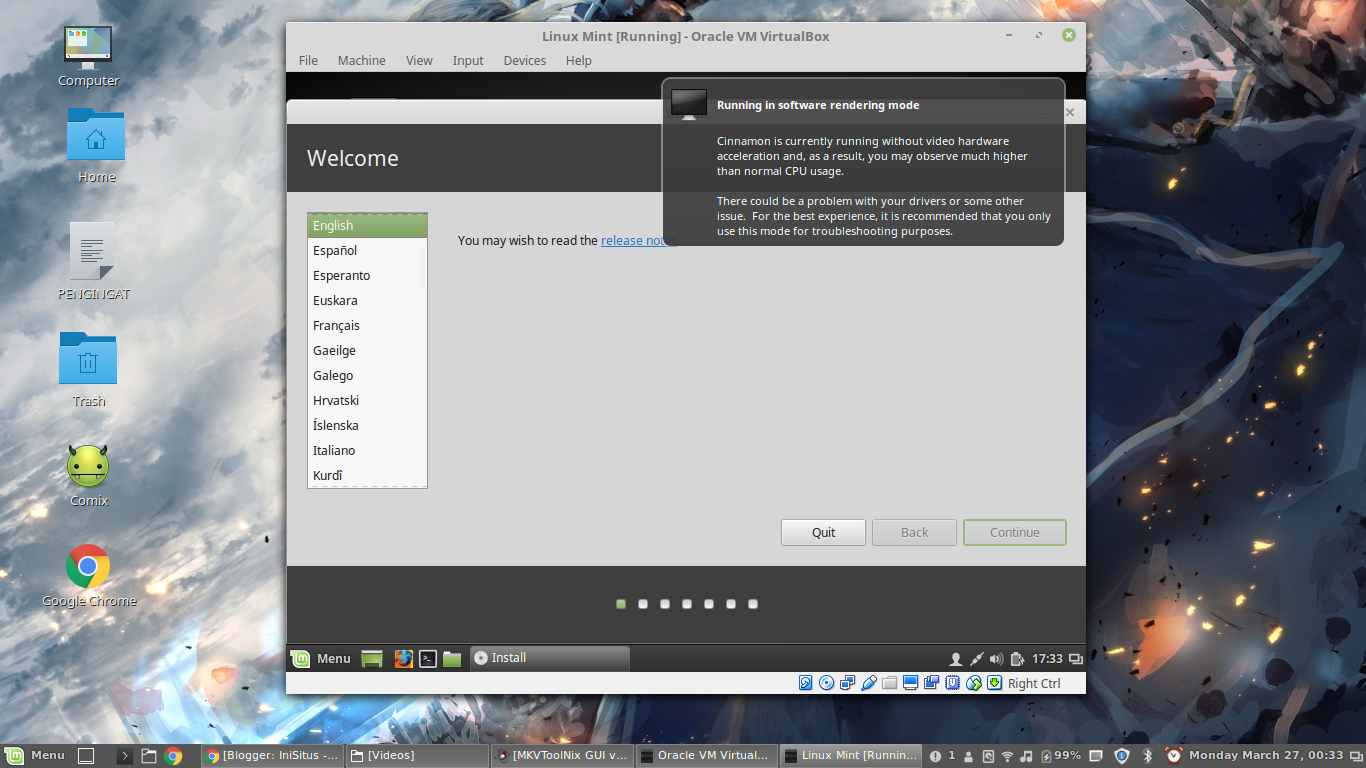Switch to Install window in guest taskbar

[x=550, y=658]
